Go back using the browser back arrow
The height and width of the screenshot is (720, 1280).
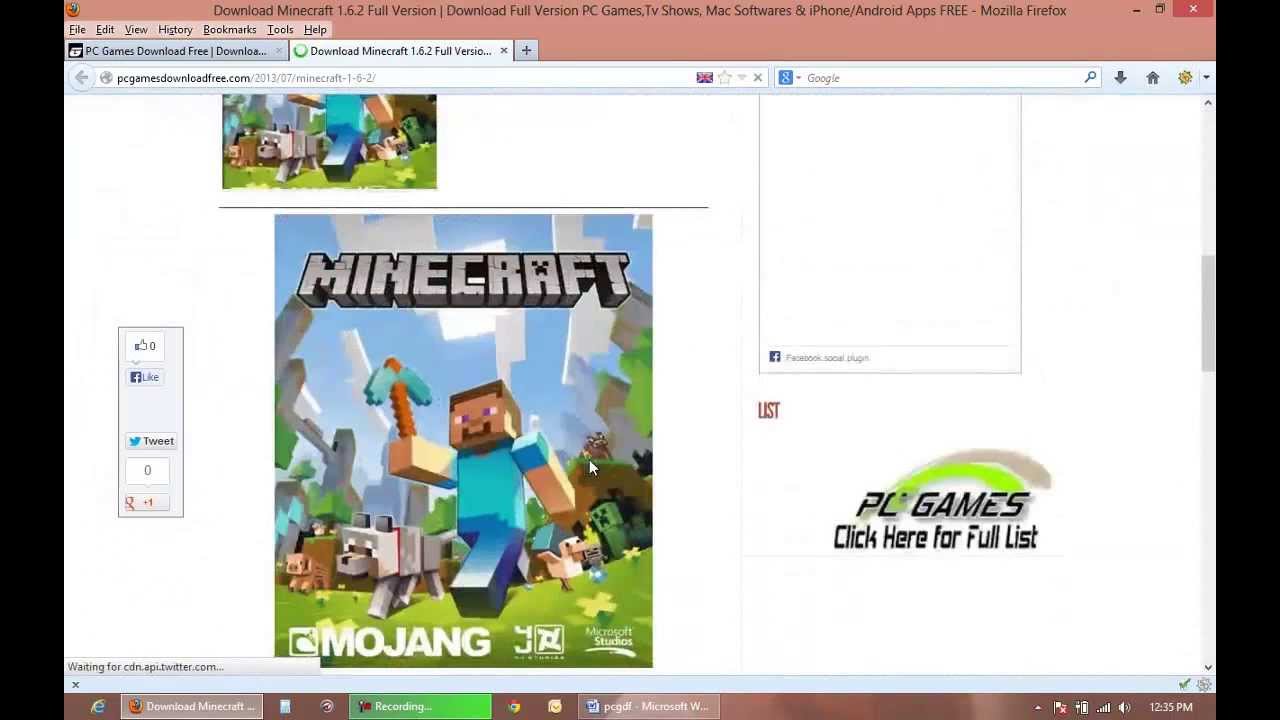tap(82, 78)
